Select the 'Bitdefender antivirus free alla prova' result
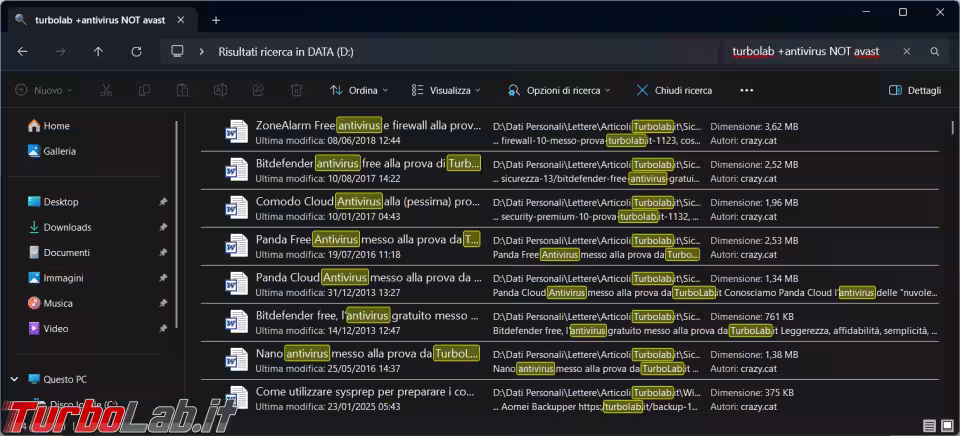The width and height of the screenshot is (960, 436). click(x=569, y=170)
